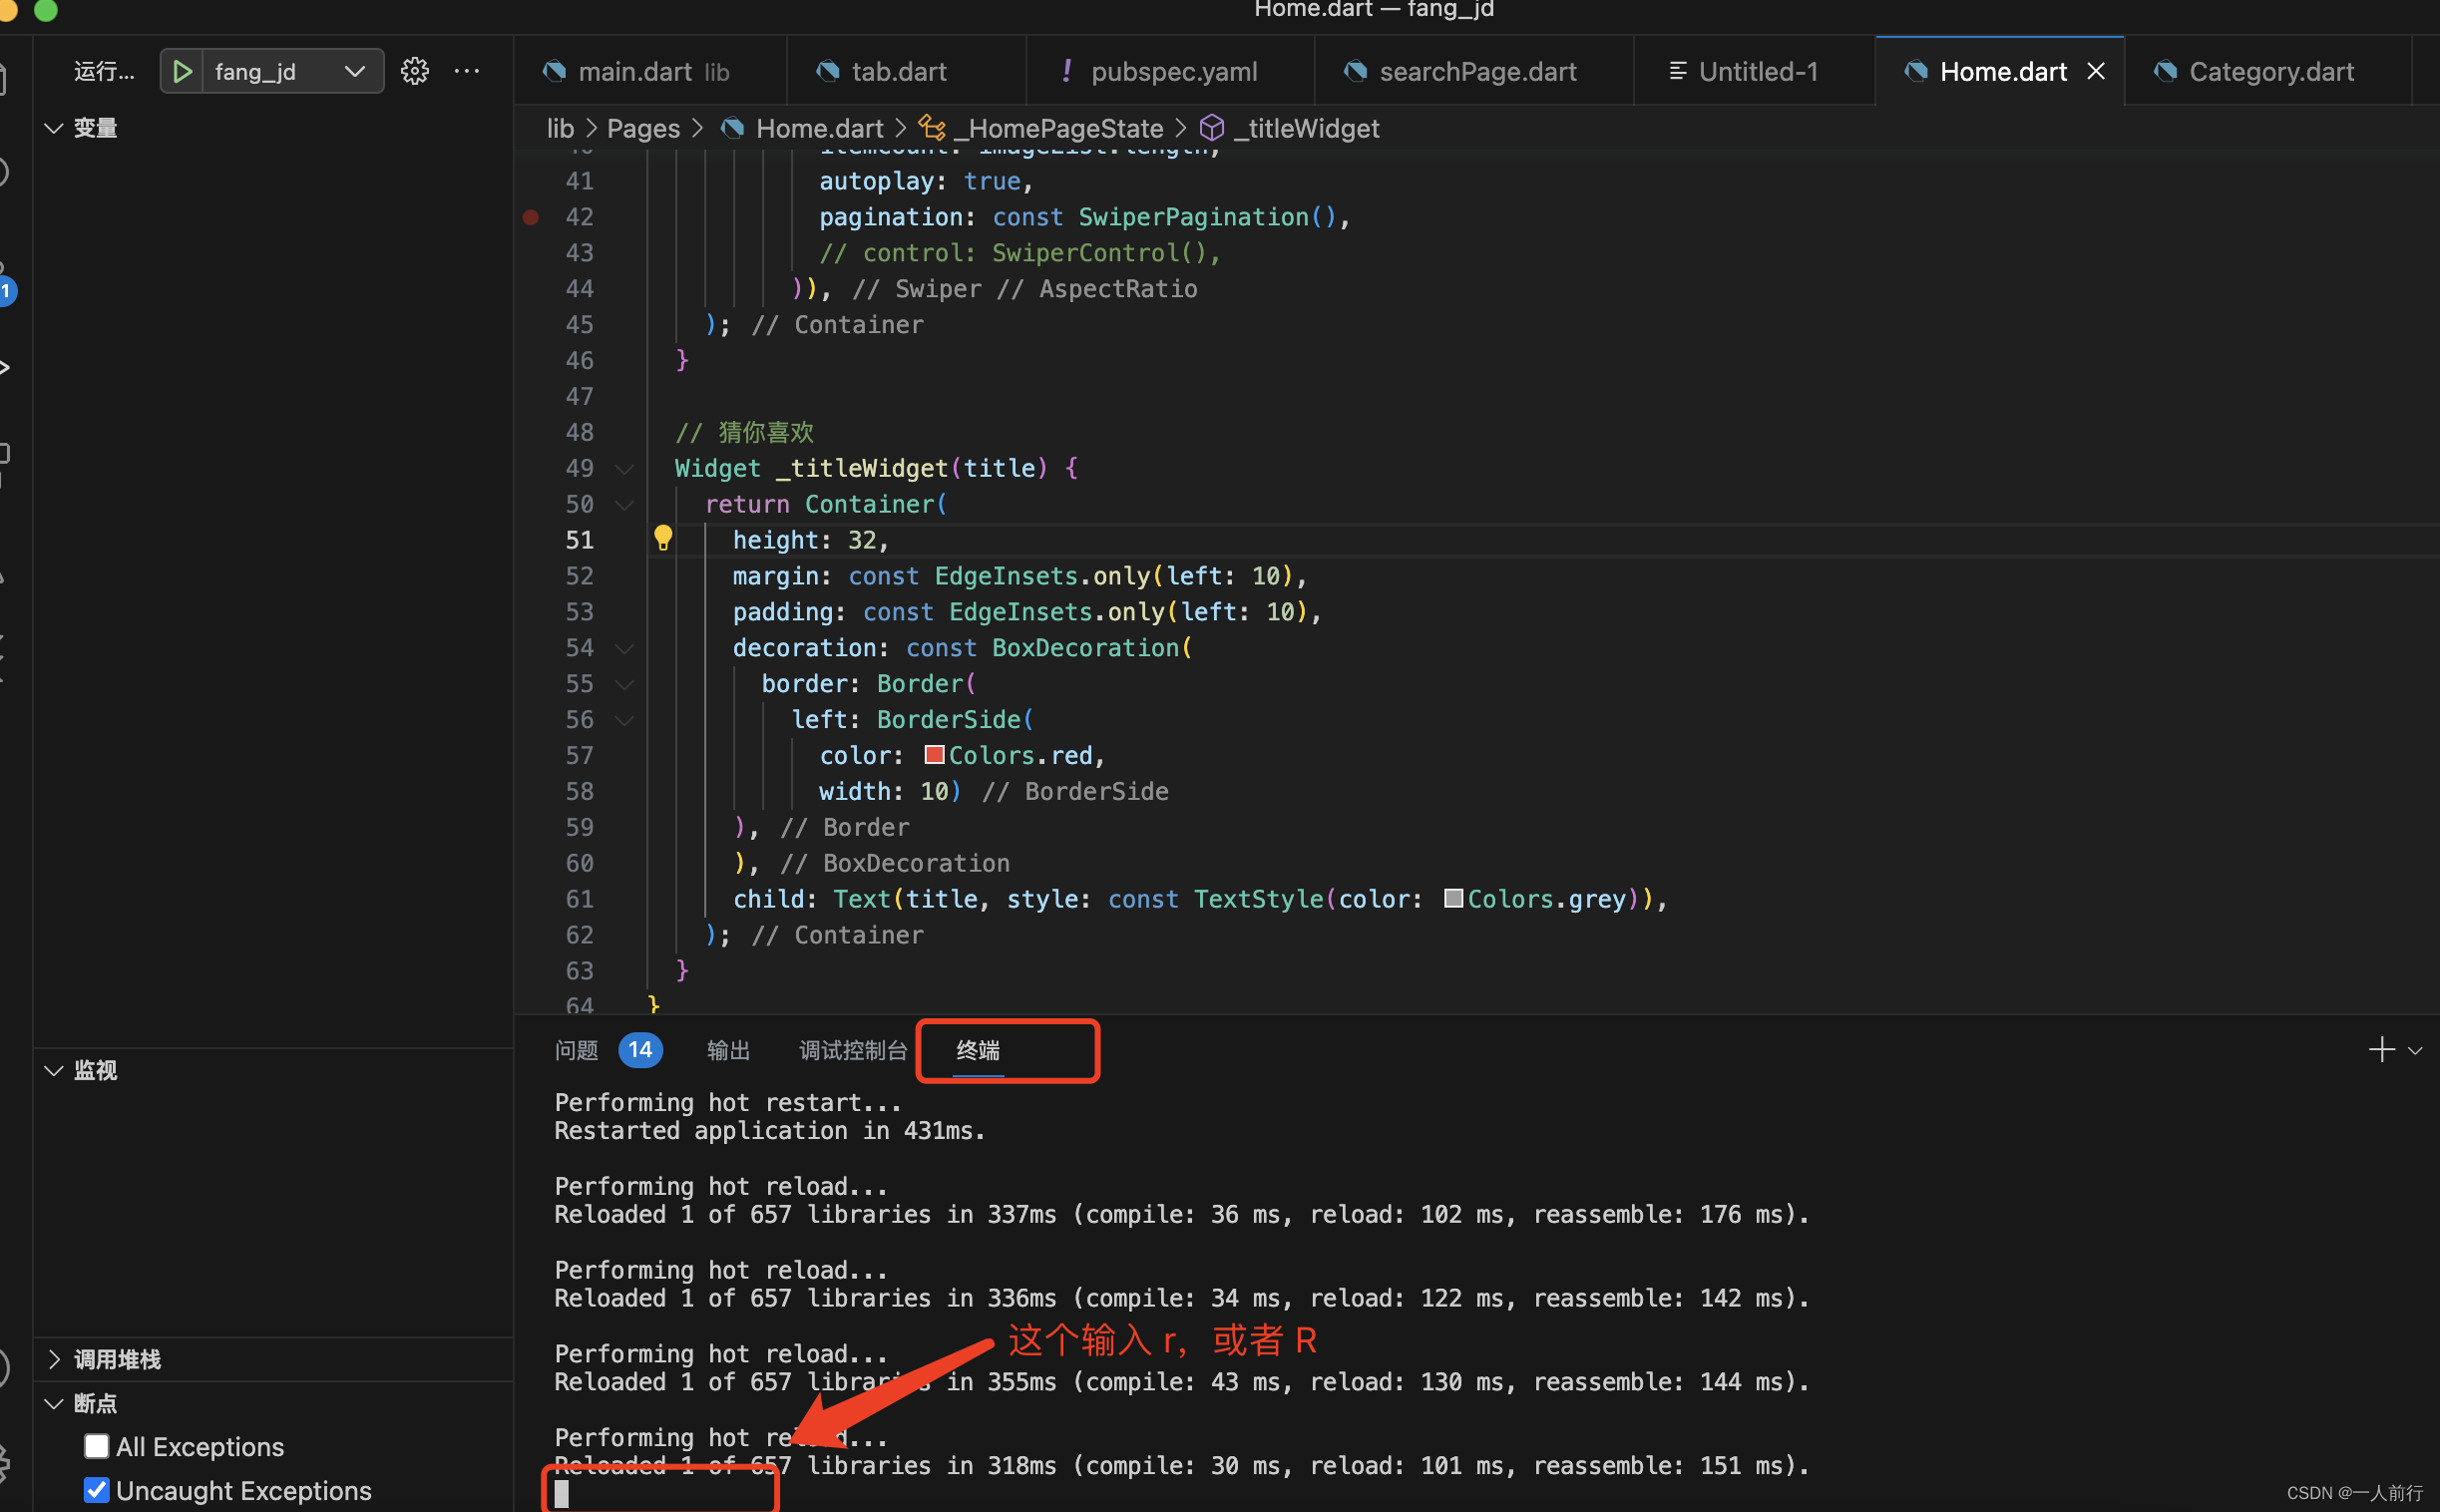This screenshot has width=2440, height=1512.
Task: Expand the 调用堆栈 call stack section
Action: pyautogui.click(x=54, y=1359)
